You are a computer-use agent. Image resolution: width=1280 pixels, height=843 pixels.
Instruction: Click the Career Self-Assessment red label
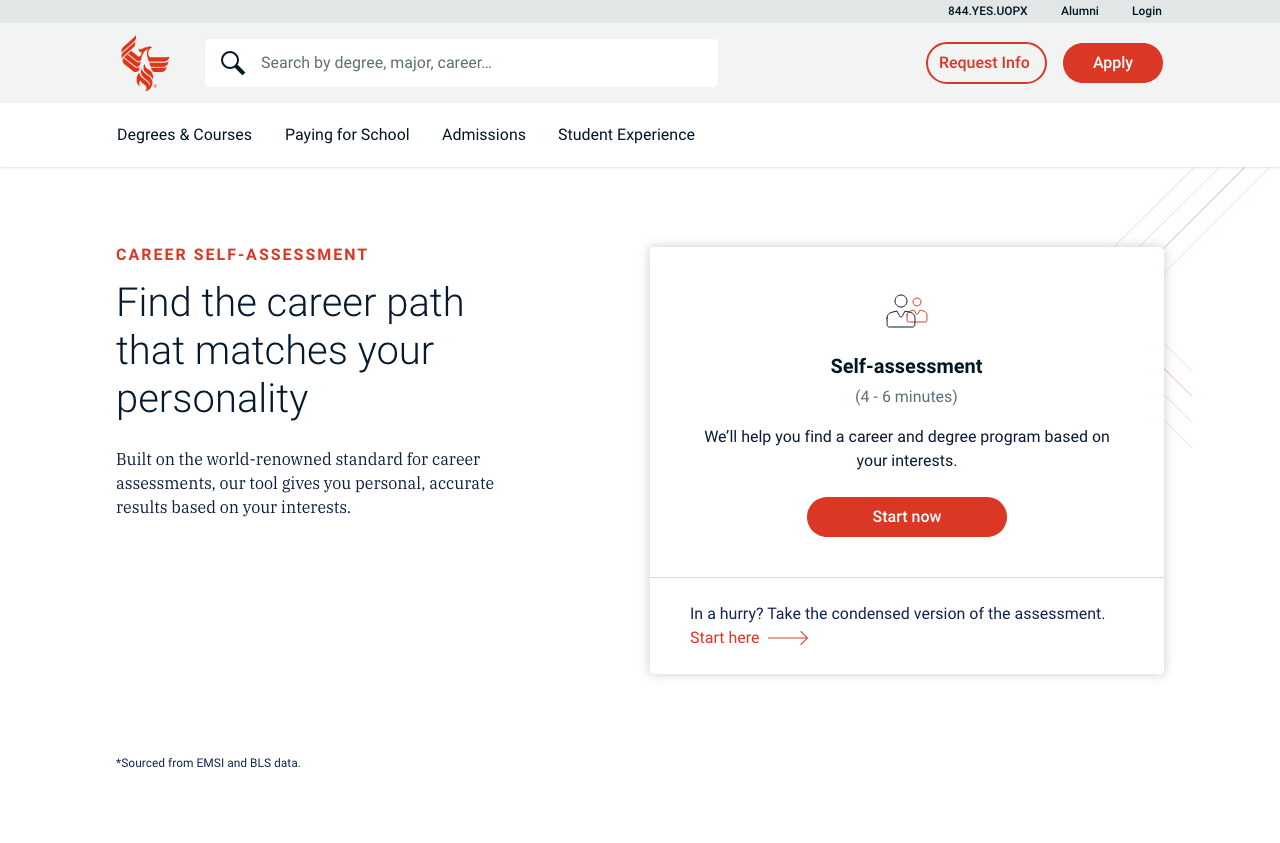242,255
